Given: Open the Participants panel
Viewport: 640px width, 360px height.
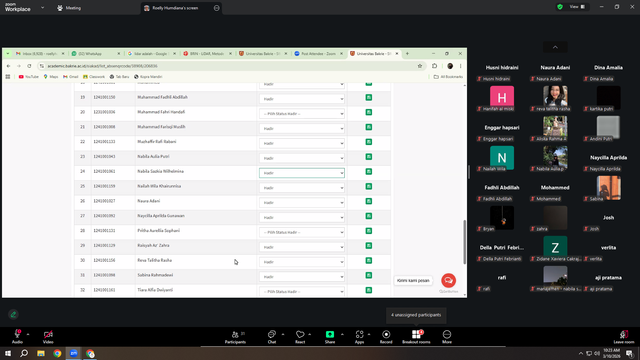Looking at the screenshot, I should click(236, 336).
